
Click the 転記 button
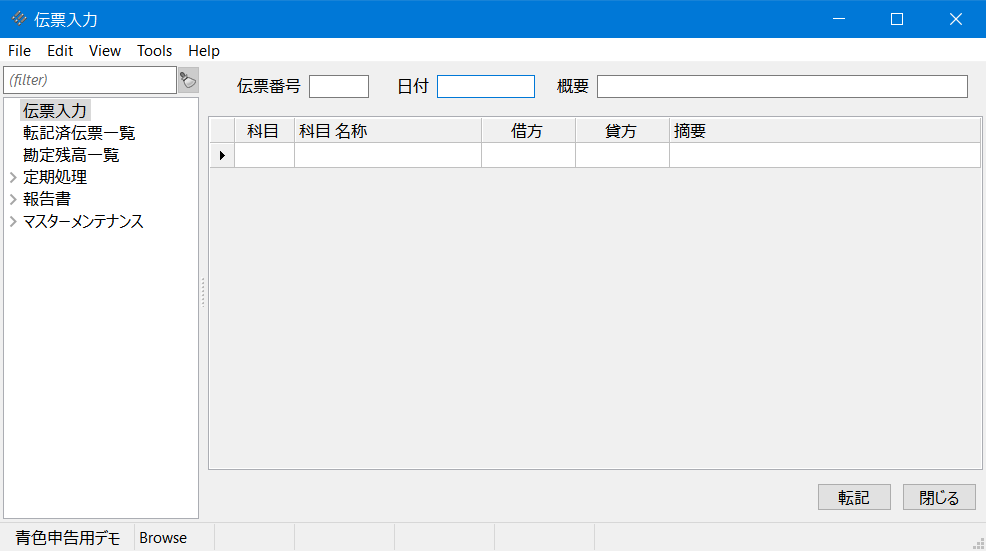coord(853,497)
